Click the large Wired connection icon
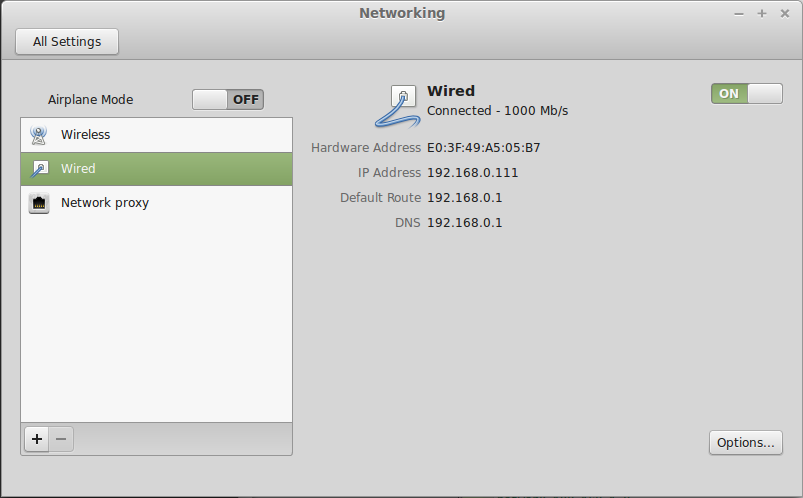 [x=397, y=106]
